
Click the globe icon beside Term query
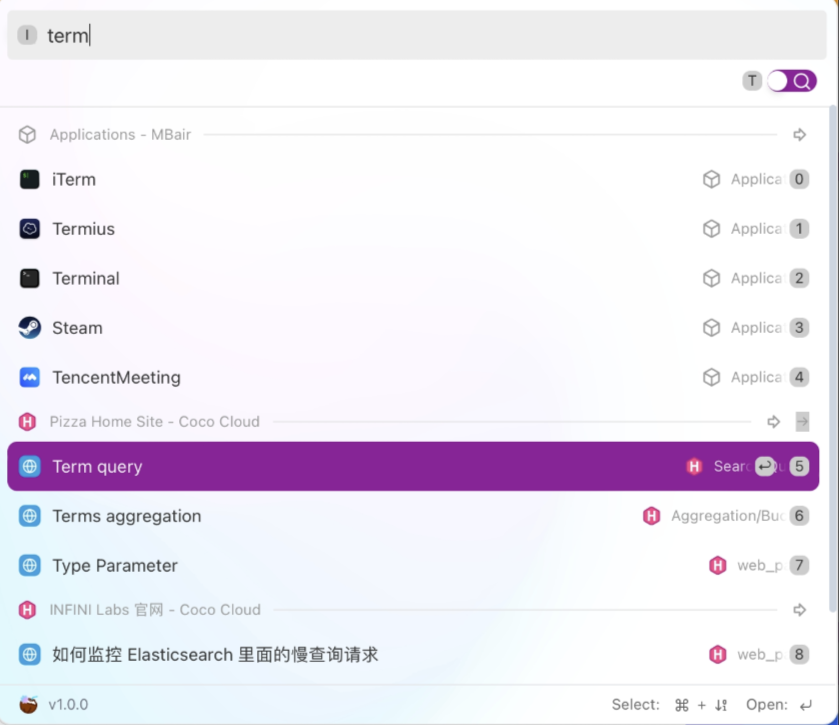(29, 466)
